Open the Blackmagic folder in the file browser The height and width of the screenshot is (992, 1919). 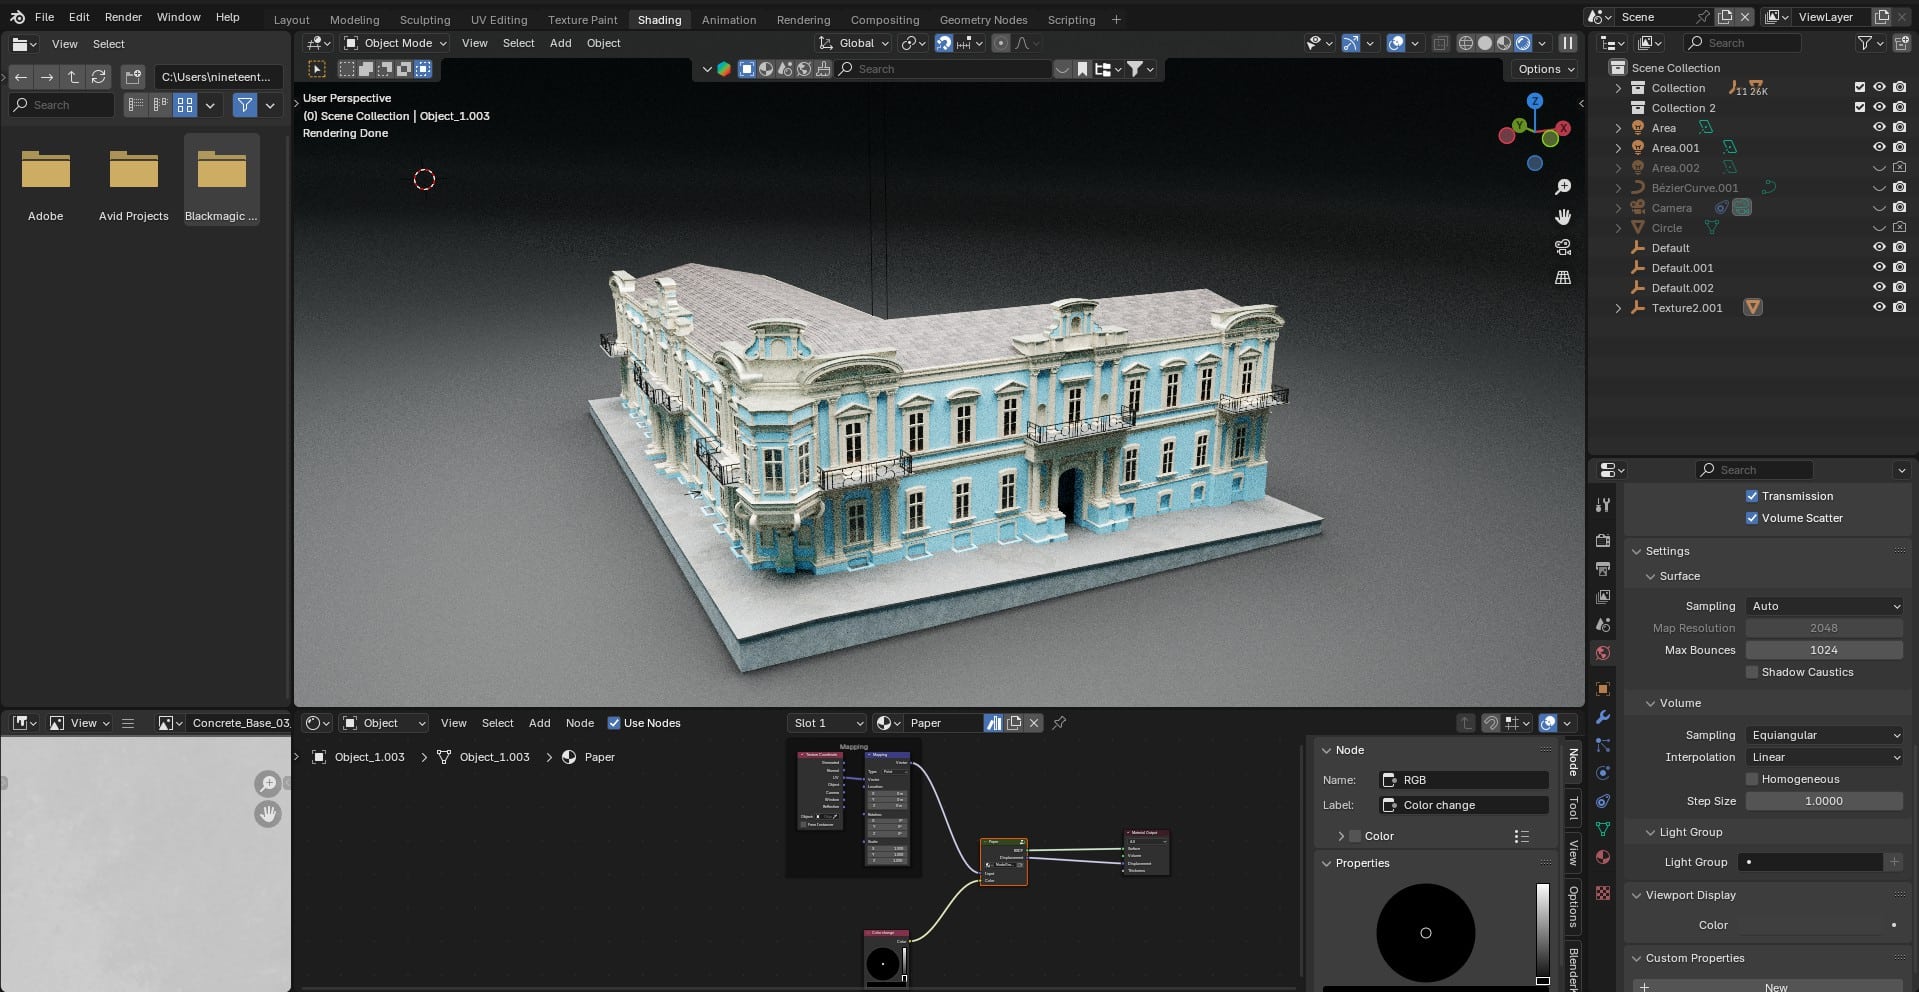pyautogui.click(x=221, y=170)
